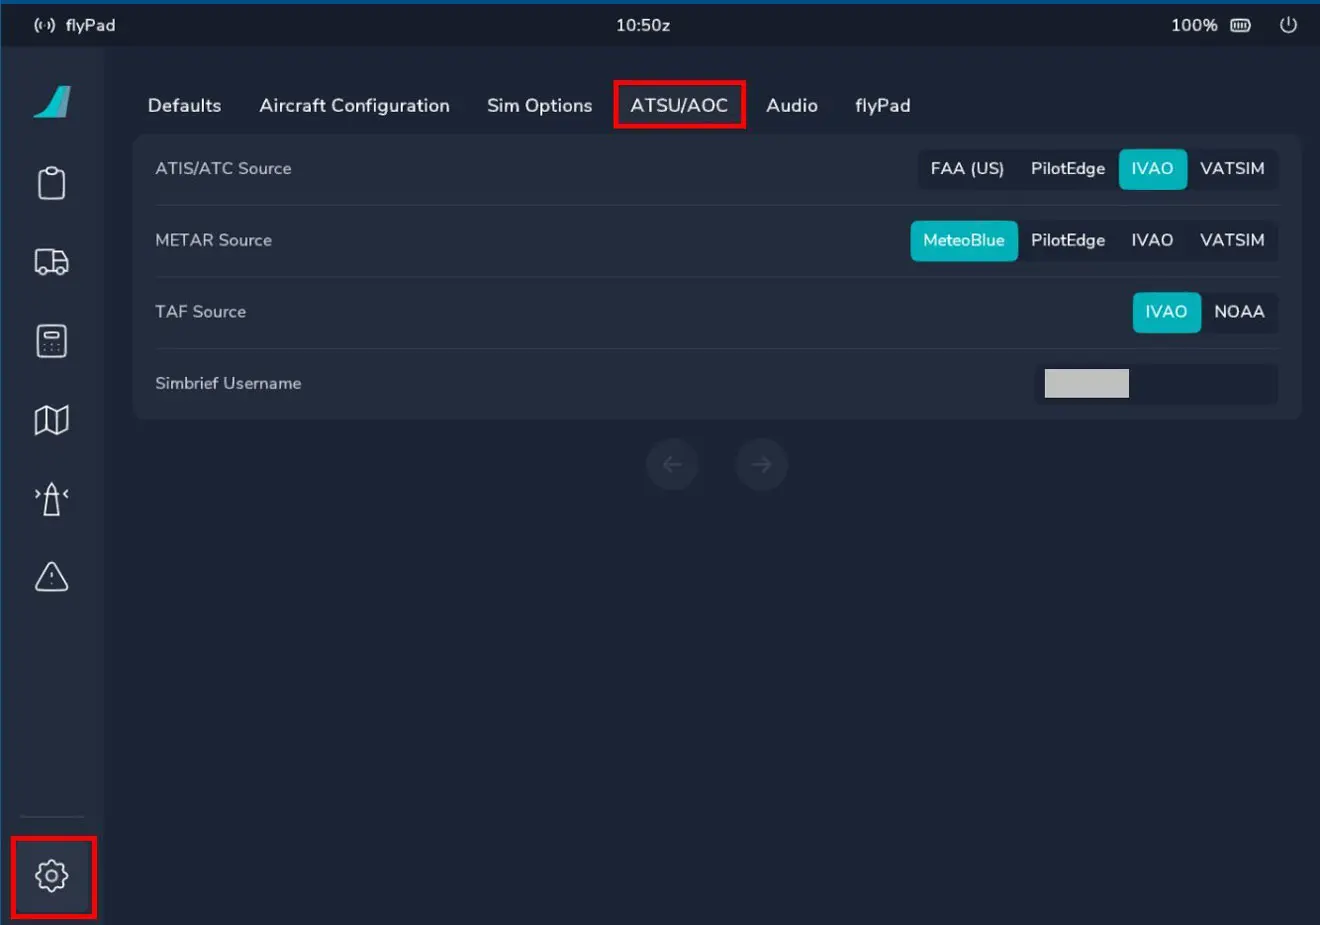This screenshot has height=925, width=1320.
Task: Set METAR Source to MeteoBlue
Action: (964, 241)
